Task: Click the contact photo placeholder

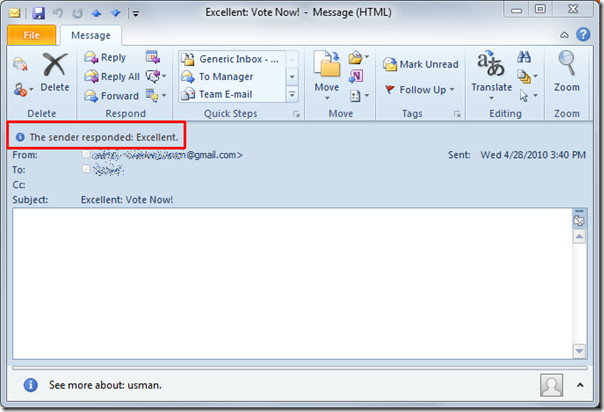Action: [551, 385]
